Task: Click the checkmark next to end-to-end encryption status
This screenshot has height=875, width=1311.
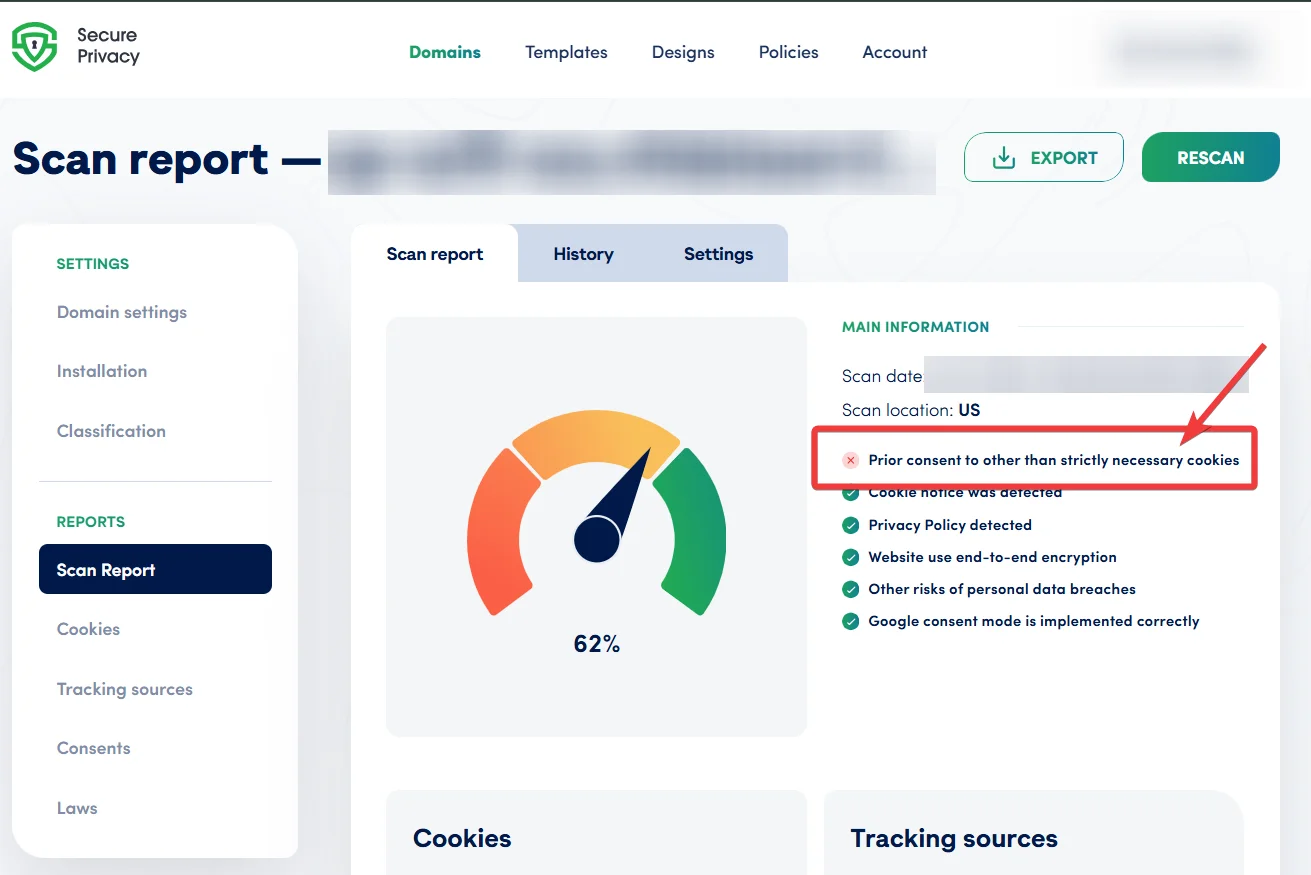Action: click(x=850, y=557)
